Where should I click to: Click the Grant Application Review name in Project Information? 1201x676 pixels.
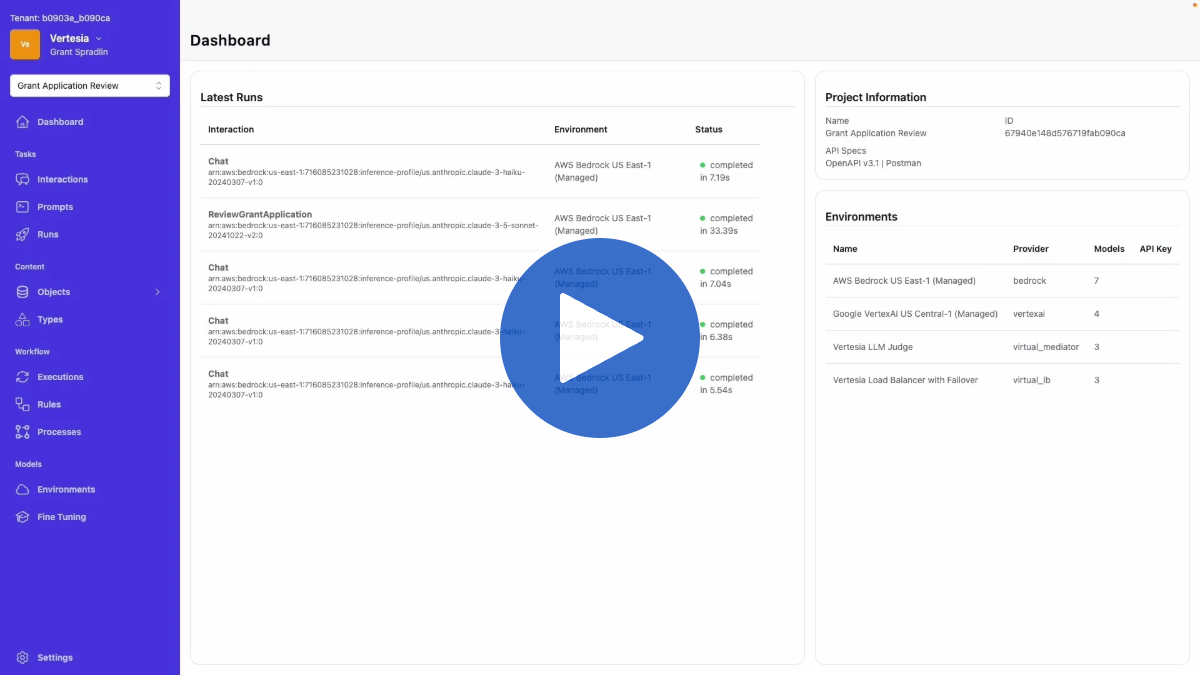pos(876,133)
